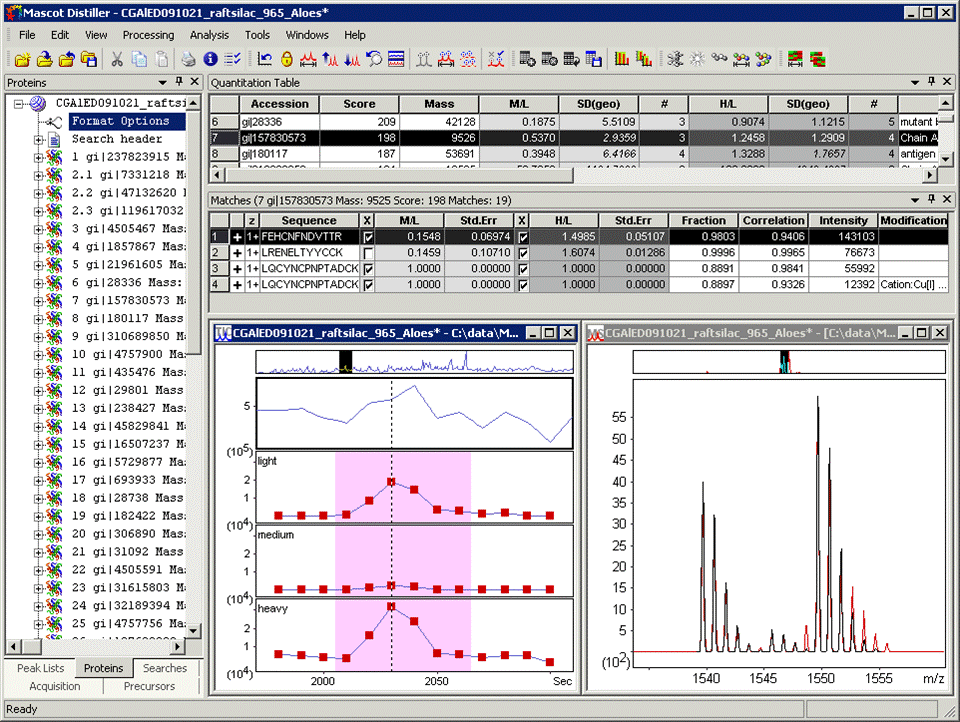Screen dimensions: 960x722
Task: Expand protein tree node 1 gi|237823915
Action: point(39,157)
